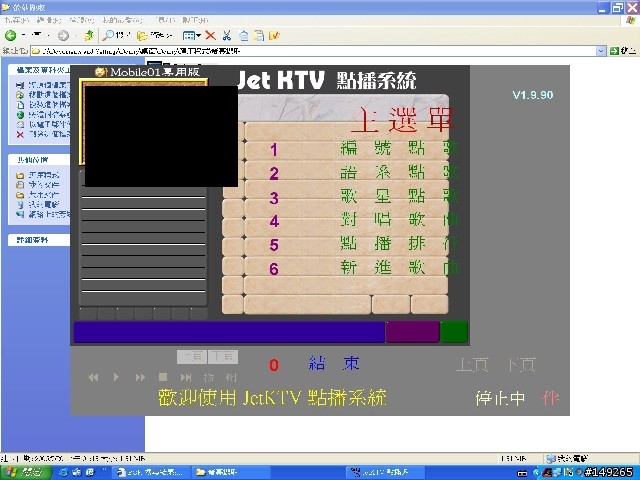Click the KTV fast-forward icon
Screen dimensions: 640x480
click(x=140, y=378)
